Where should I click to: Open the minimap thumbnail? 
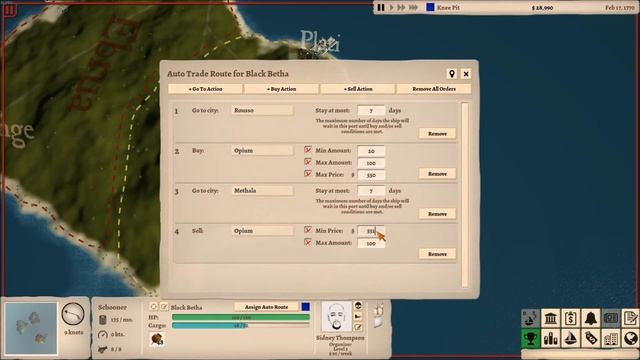pos(31,328)
